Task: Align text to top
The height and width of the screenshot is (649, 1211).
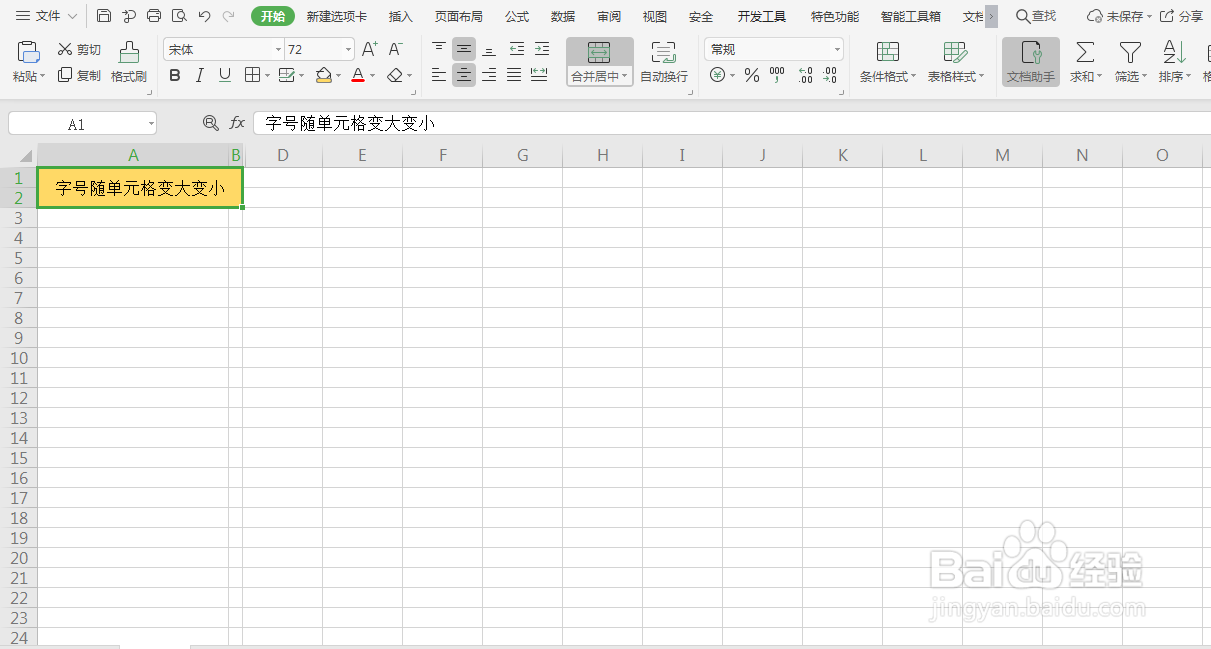Action: [x=439, y=49]
